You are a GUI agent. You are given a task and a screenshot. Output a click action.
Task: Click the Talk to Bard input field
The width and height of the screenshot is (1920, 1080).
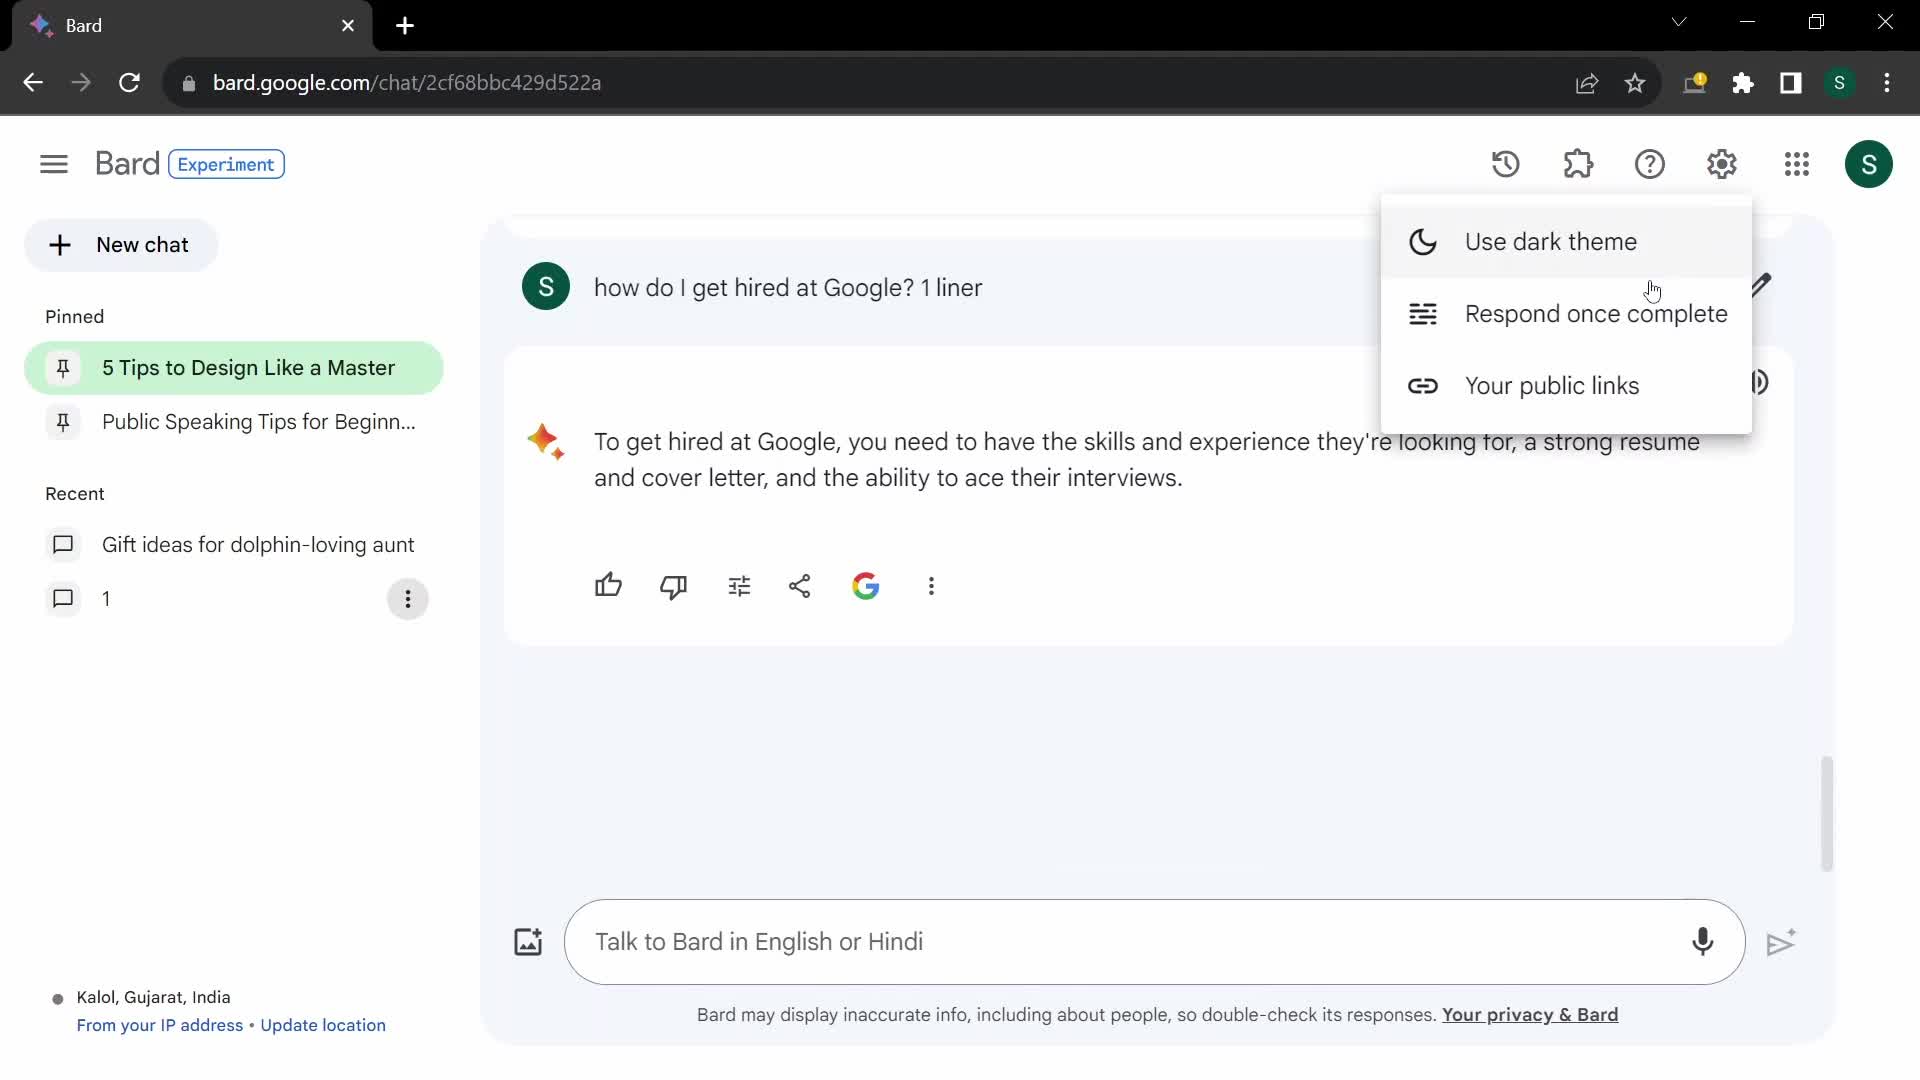[1158, 940]
